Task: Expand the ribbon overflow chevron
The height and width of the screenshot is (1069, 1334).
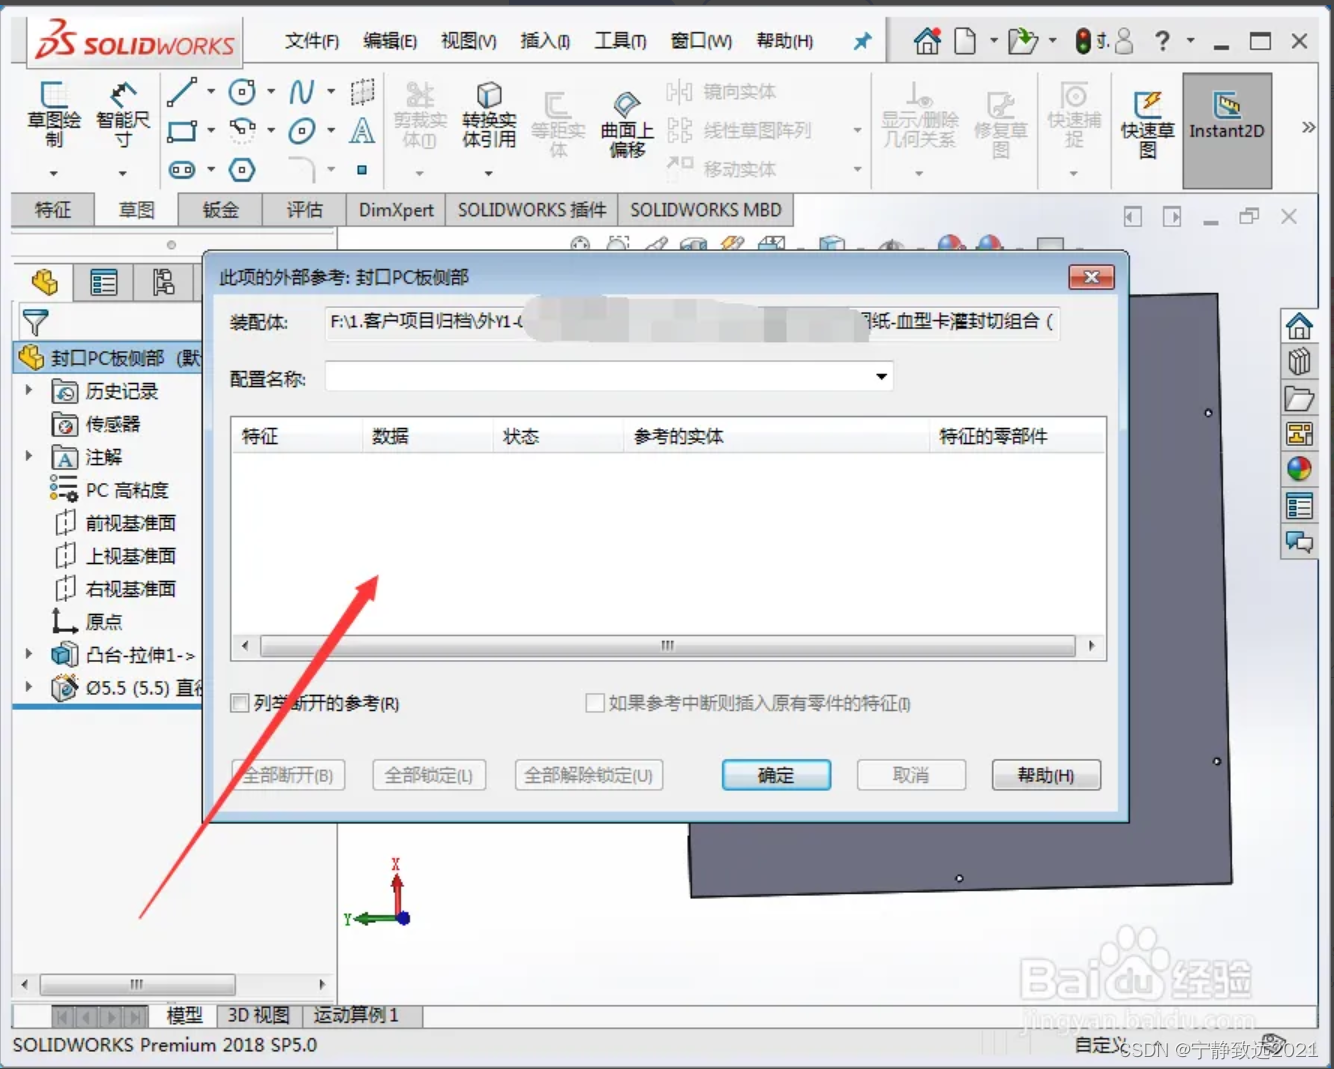Action: [x=1308, y=127]
